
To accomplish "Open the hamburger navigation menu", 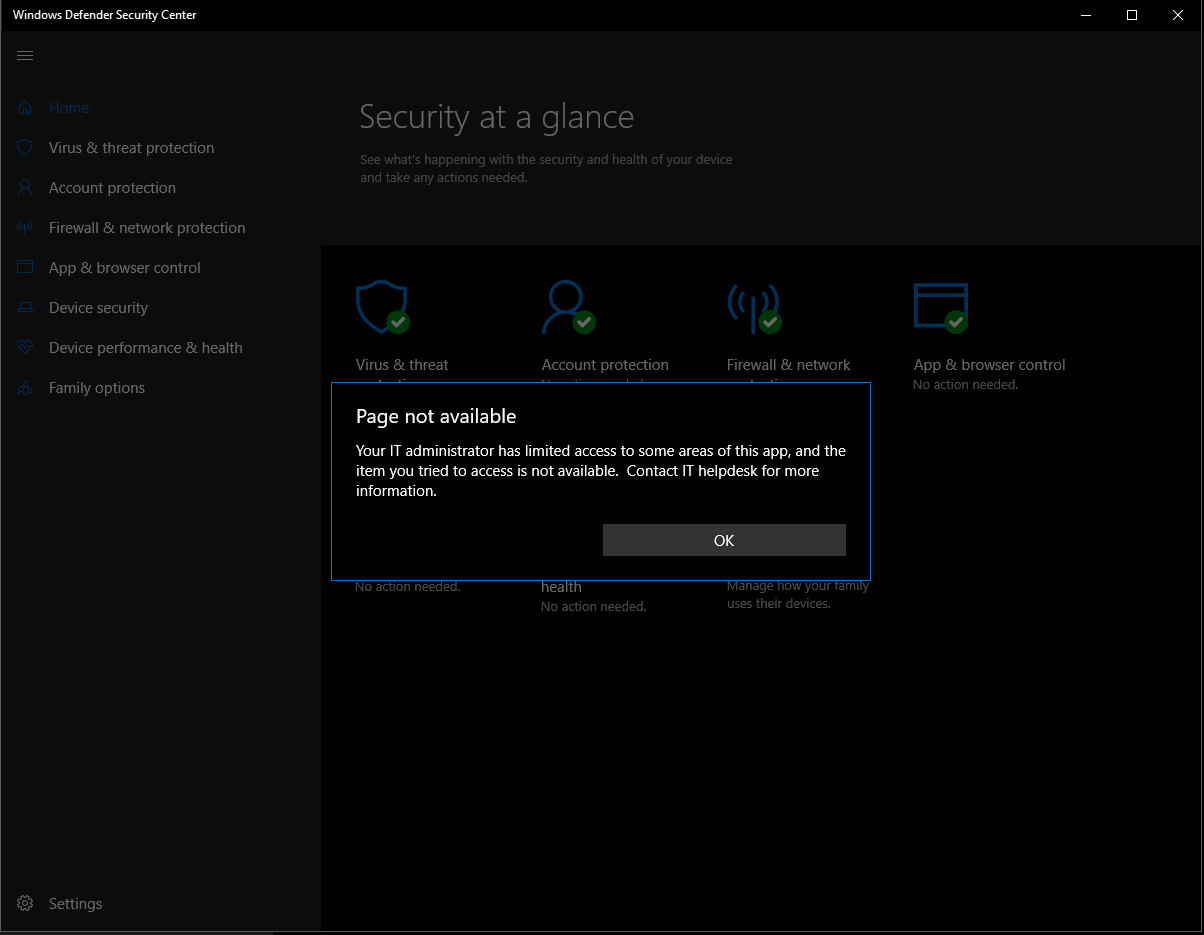I will click(x=25, y=55).
